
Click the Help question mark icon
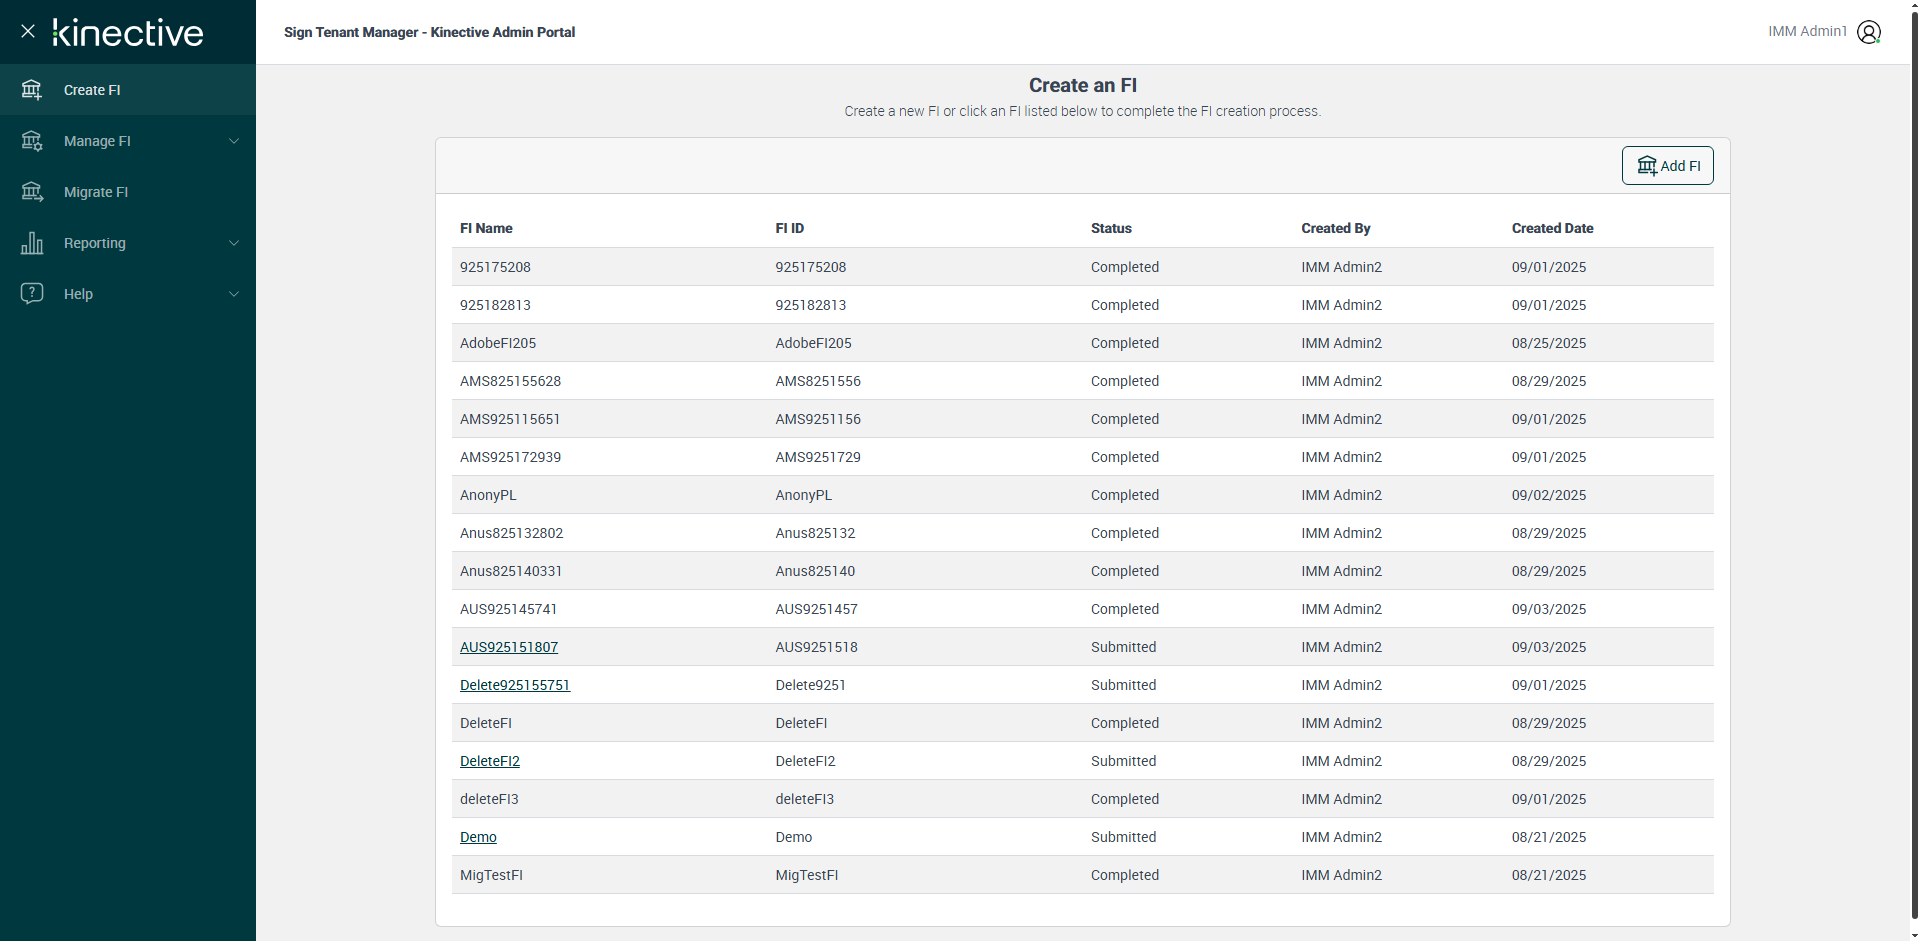(x=32, y=294)
